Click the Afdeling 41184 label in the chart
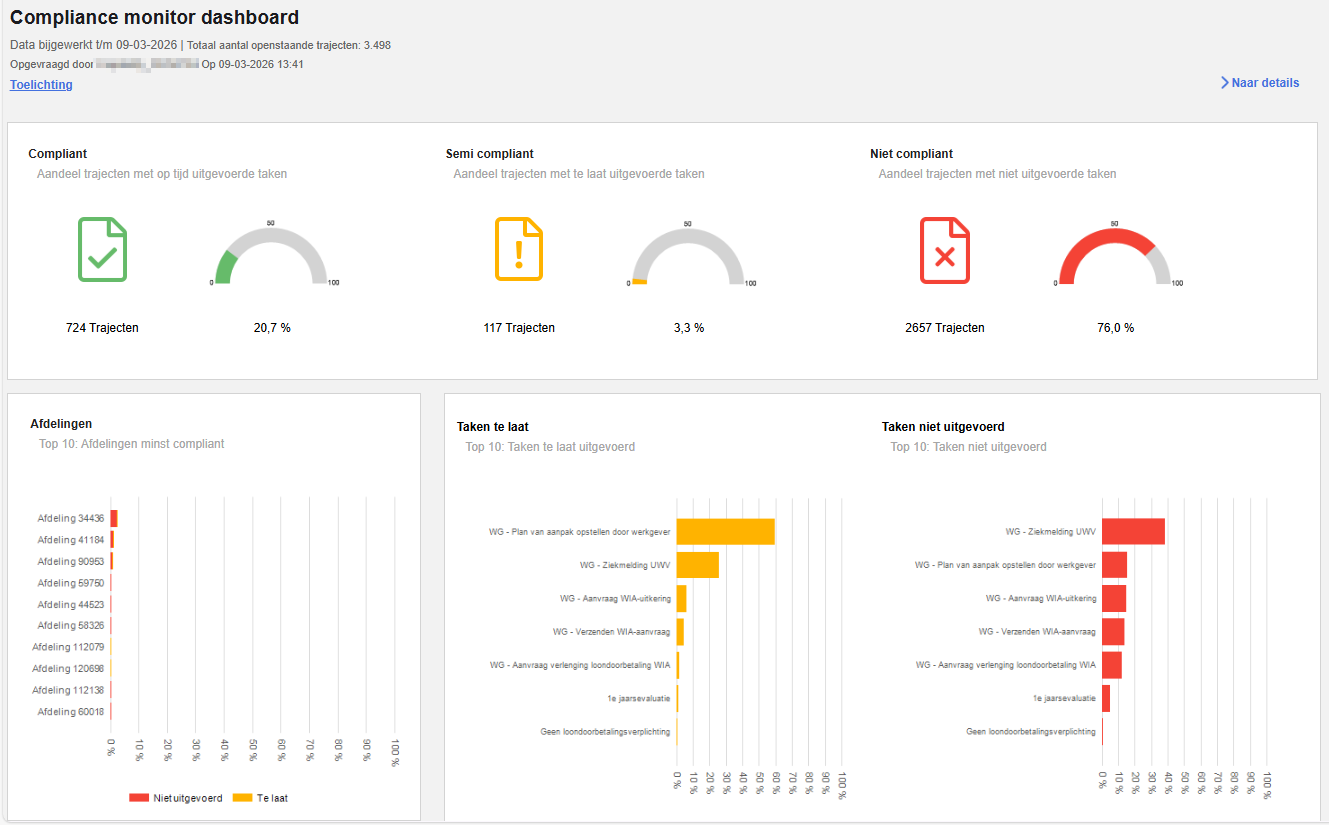This screenshot has height=825, width=1329. click(71, 540)
